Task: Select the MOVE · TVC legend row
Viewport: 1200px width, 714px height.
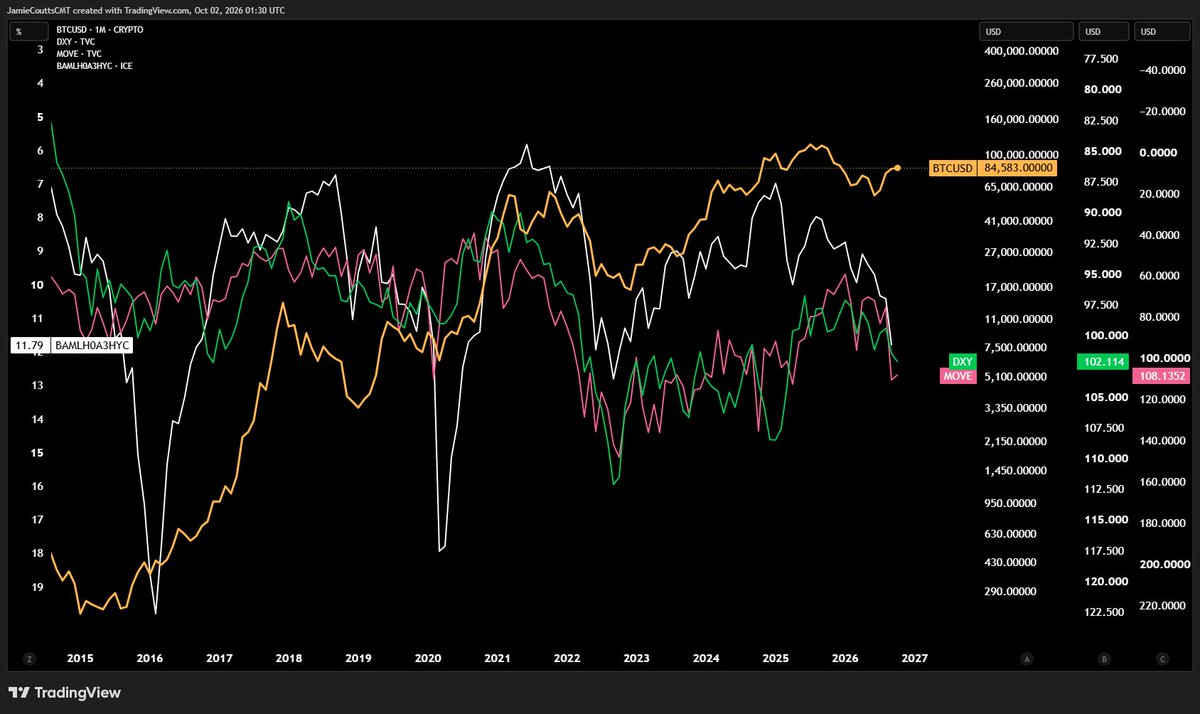Action: click(x=79, y=54)
